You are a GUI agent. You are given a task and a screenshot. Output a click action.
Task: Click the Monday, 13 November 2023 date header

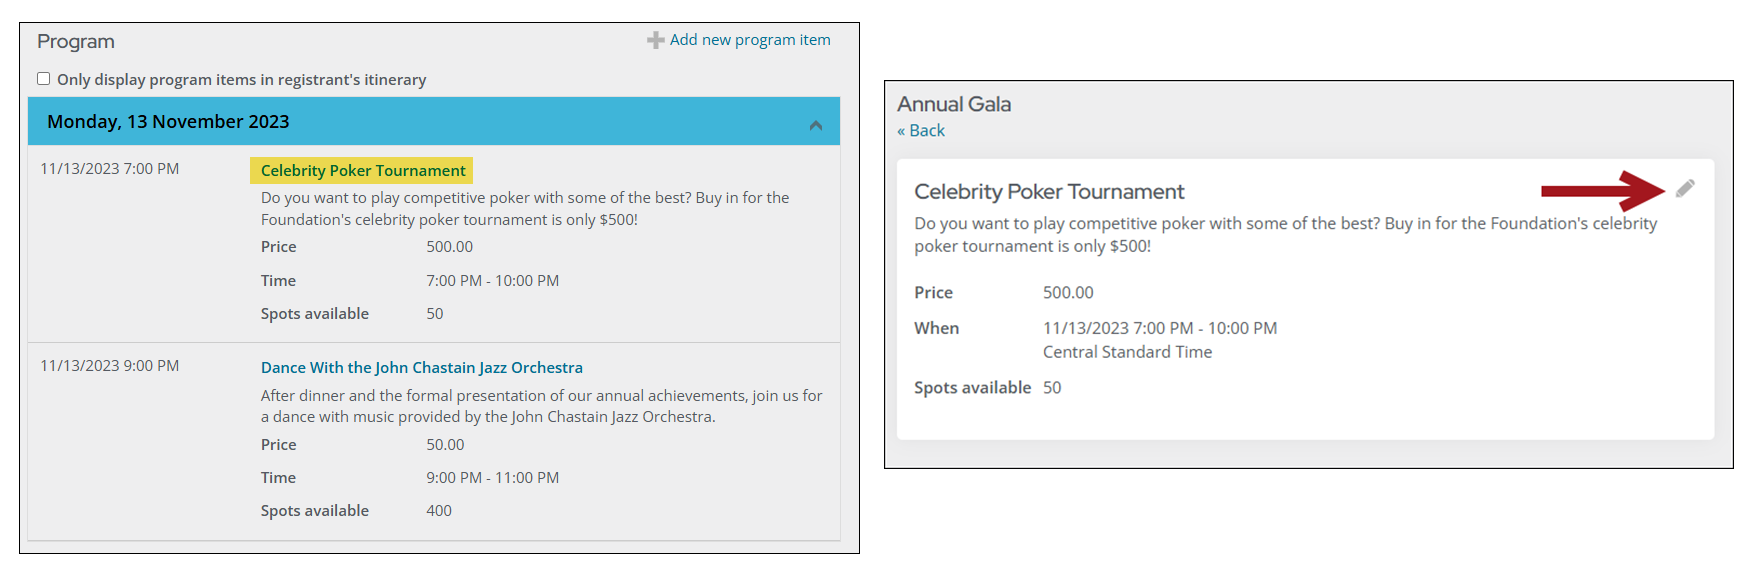tap(168, 122)
